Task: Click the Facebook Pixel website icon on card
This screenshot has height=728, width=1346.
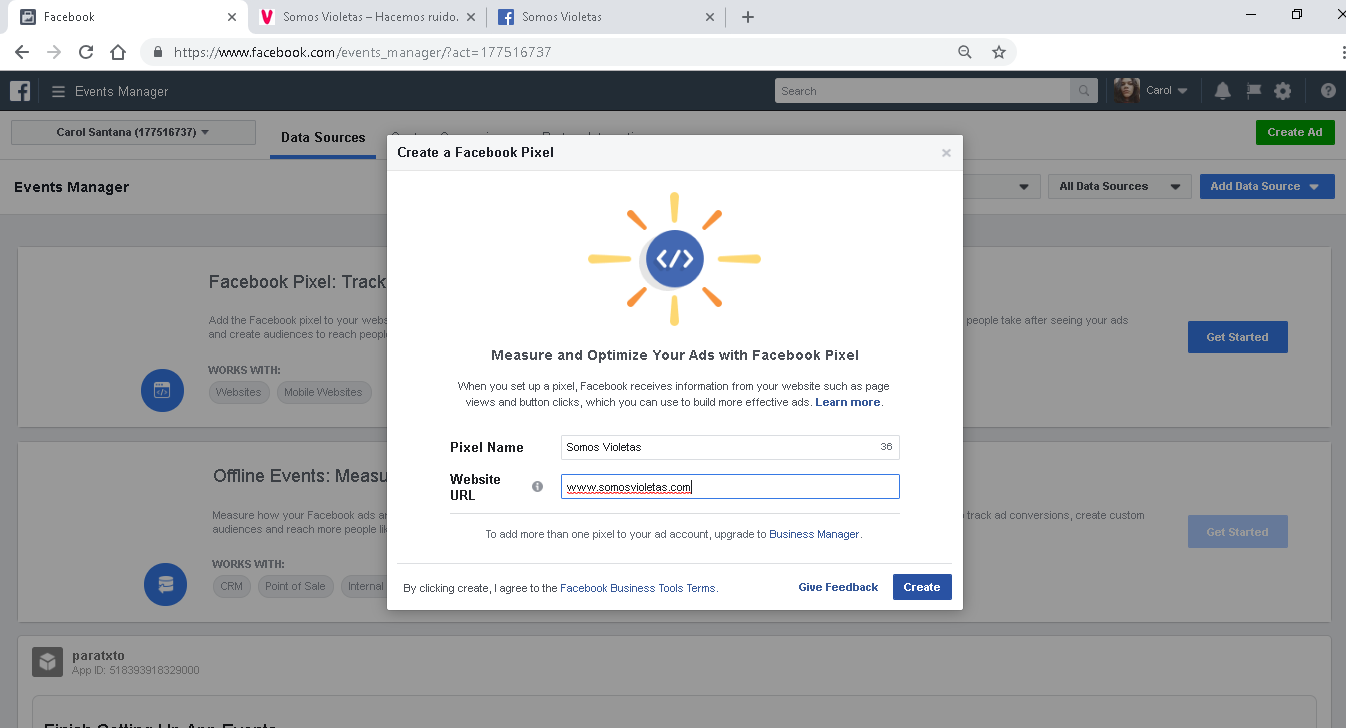Action: coord(162,390)
